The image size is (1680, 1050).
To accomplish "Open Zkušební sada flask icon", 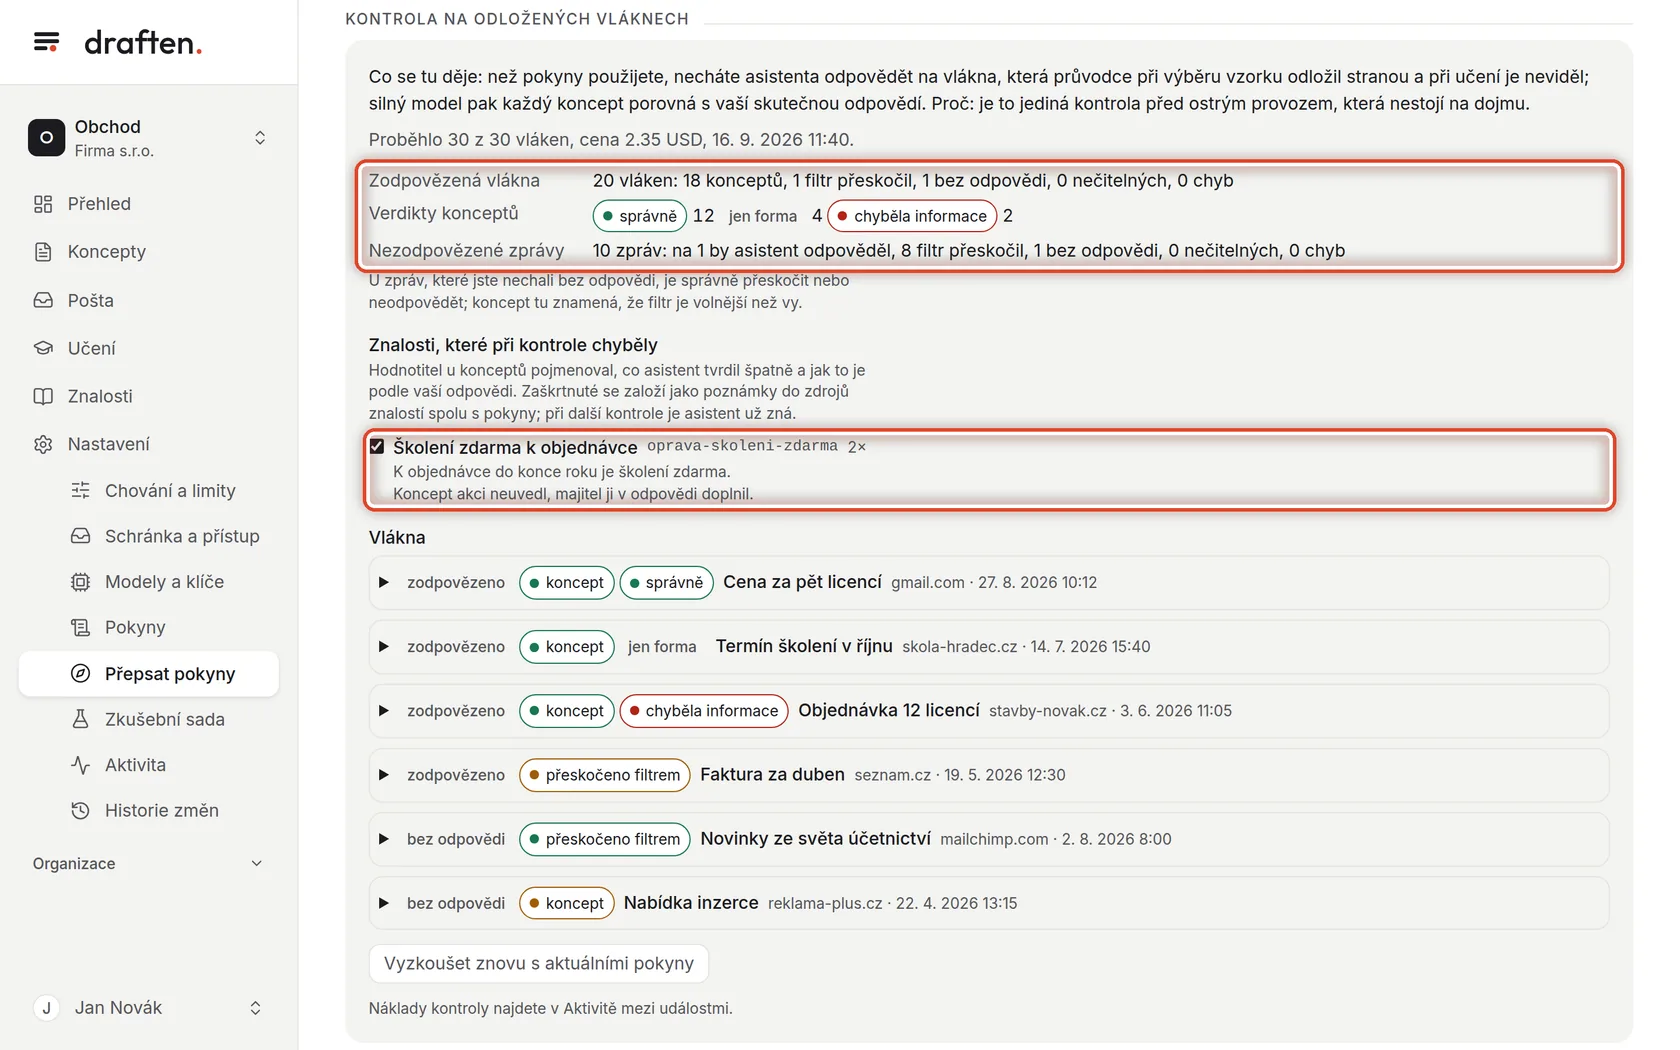I will coord(81,719).
